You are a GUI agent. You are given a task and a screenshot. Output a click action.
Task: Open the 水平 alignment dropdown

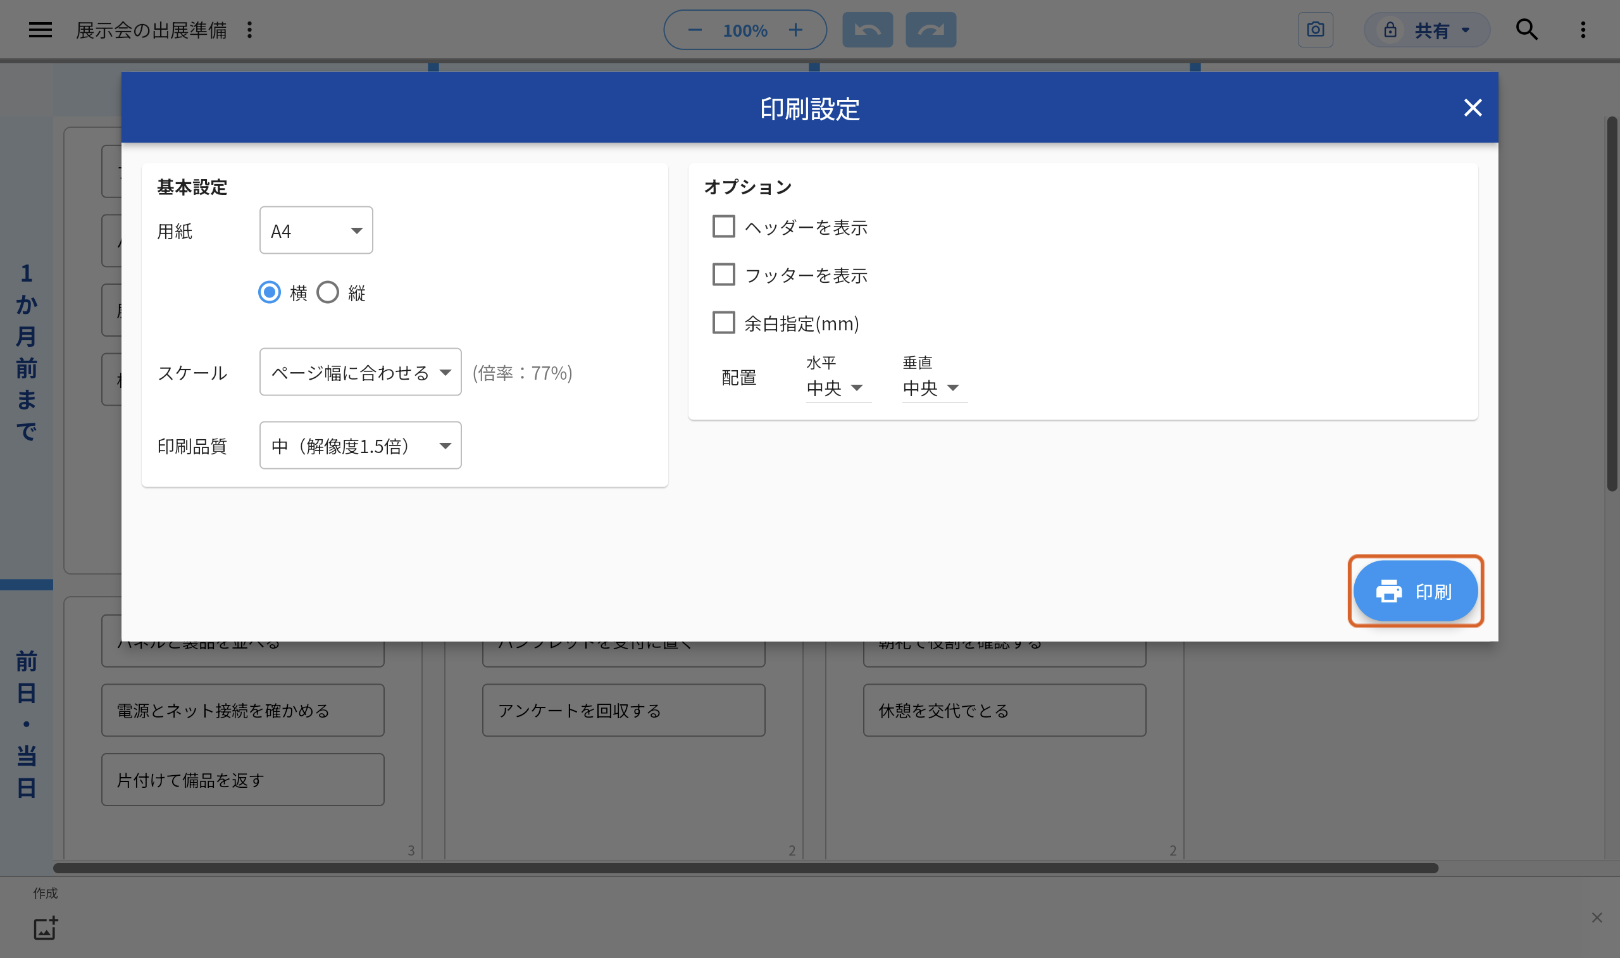[x=838, y=388]
